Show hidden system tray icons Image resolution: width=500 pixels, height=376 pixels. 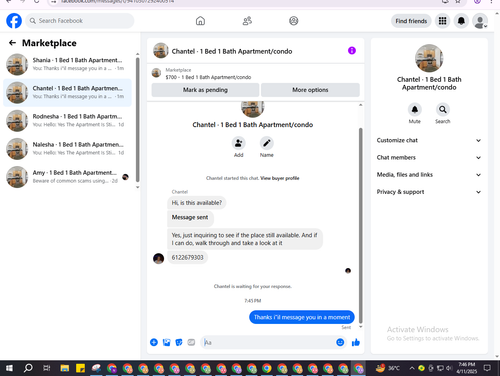412,368
